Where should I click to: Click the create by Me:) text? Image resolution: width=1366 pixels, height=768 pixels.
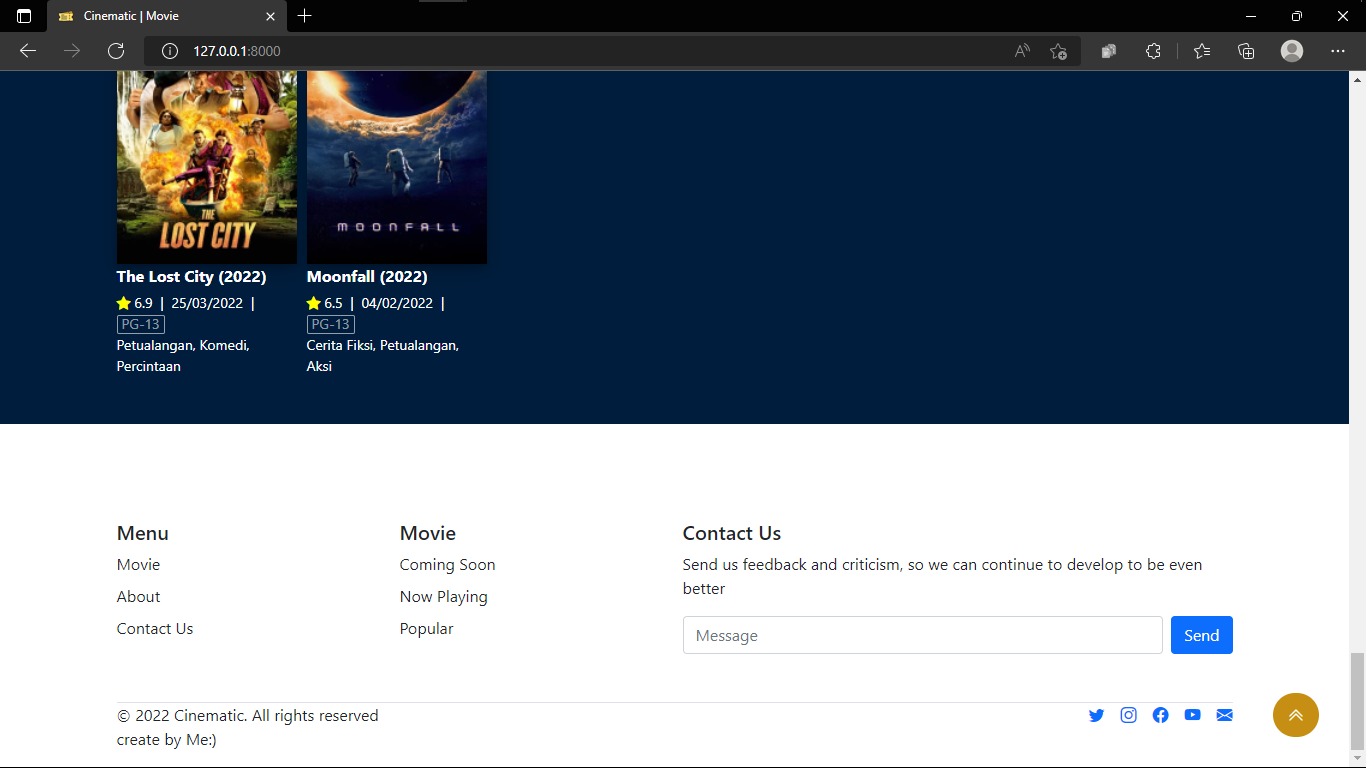(x=167, y=739)
